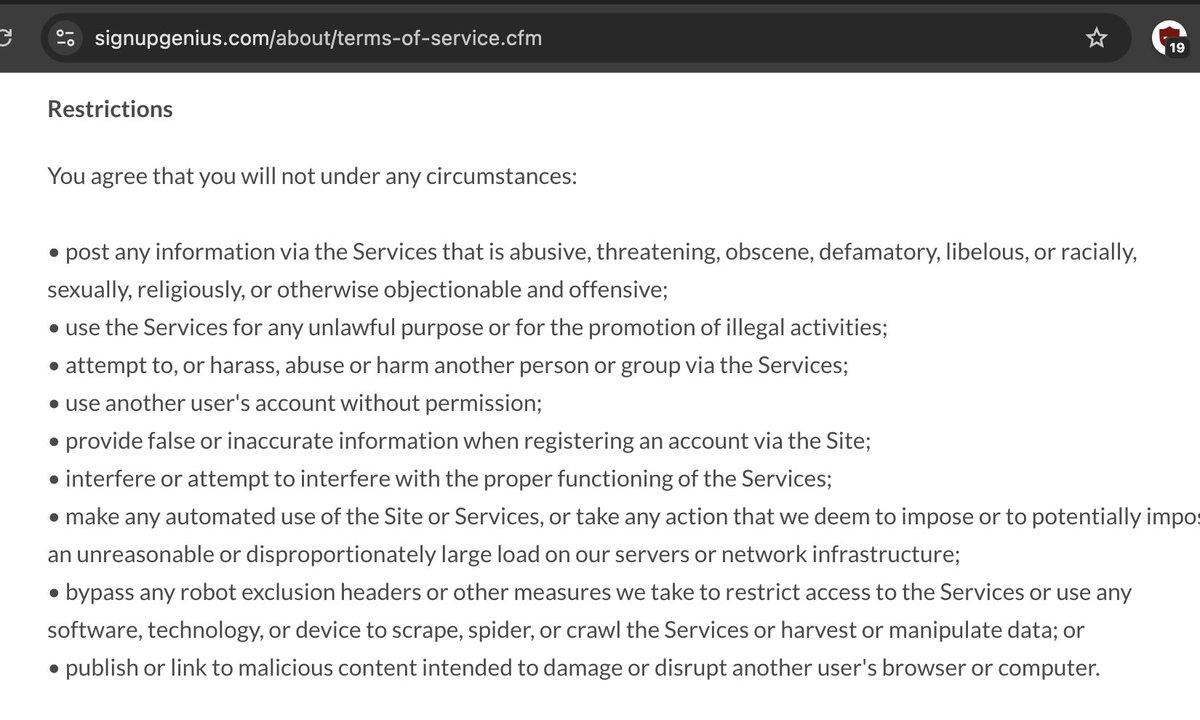Click the bullet about false or inaccurate information
This screenshot has height=720, width=1200.
click(x=459, y=441)
